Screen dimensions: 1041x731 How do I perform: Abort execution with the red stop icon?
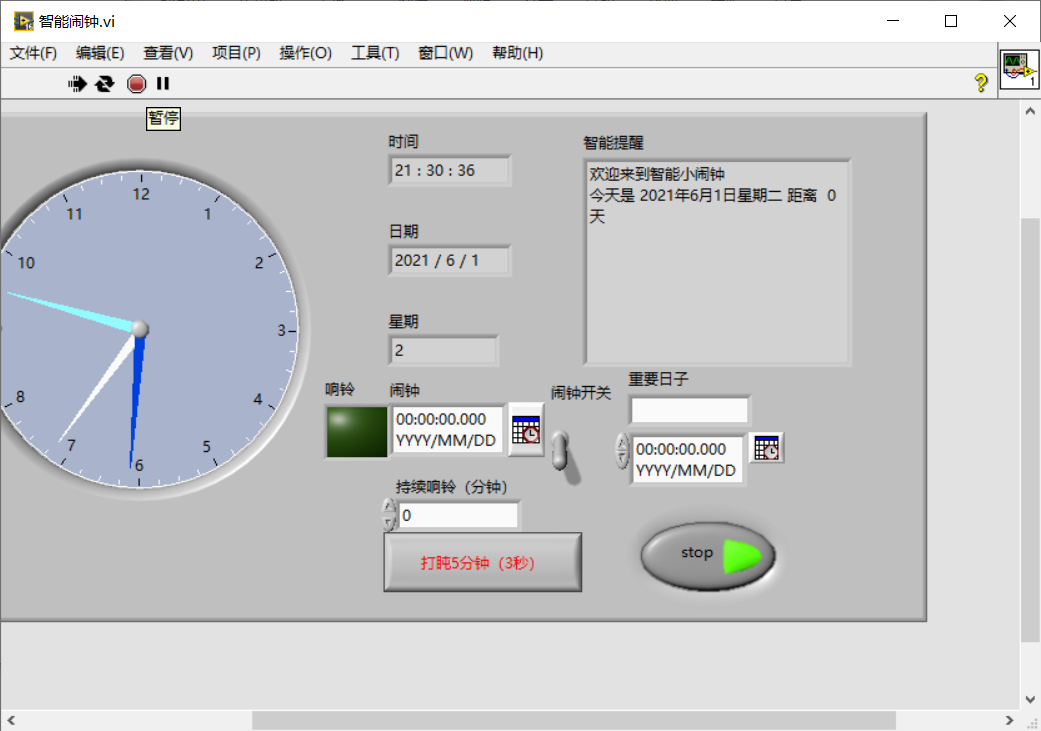coord(135,84)
